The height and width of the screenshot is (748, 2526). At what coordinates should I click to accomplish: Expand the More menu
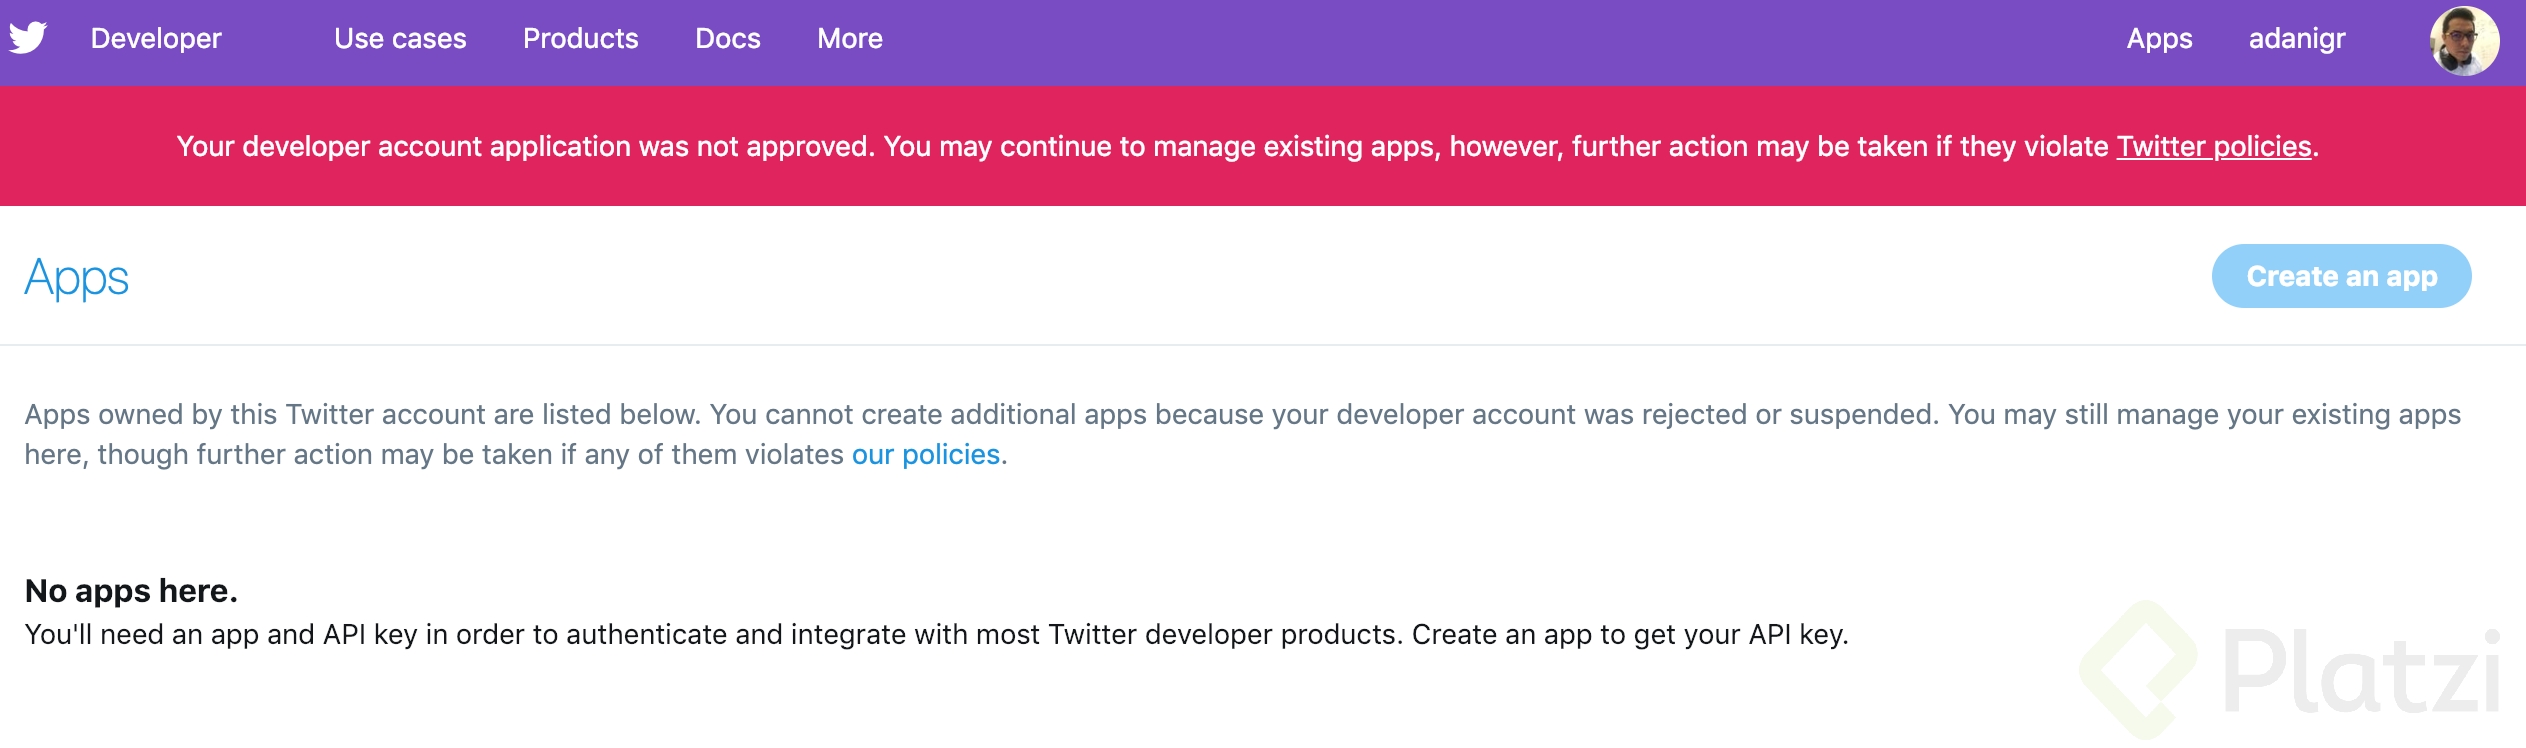click(x=850, y=39)
